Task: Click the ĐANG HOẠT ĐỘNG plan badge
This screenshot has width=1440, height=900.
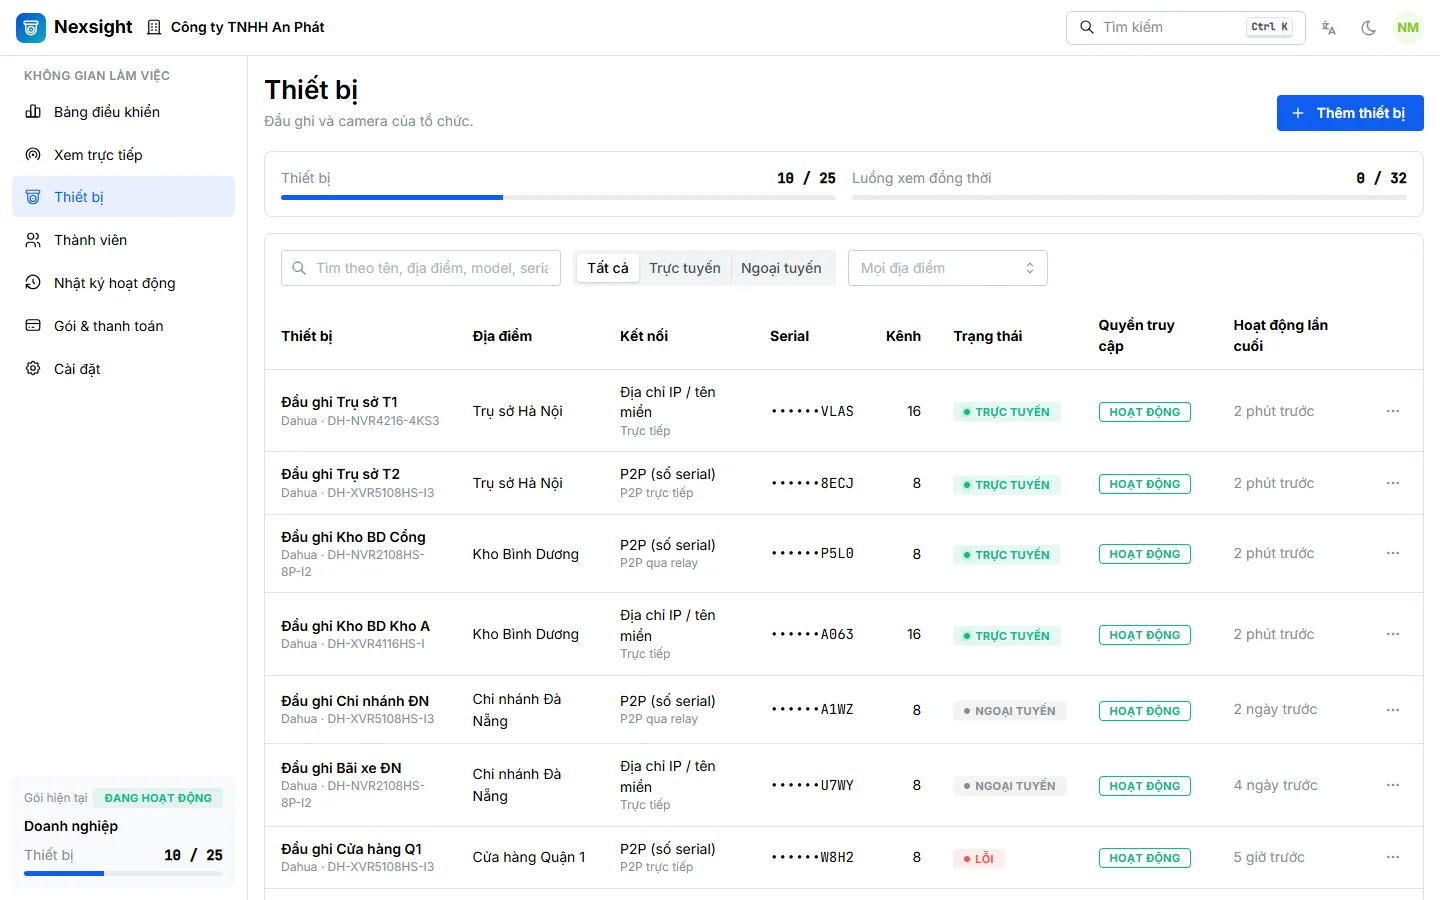Action: click(x=158, y=798)
